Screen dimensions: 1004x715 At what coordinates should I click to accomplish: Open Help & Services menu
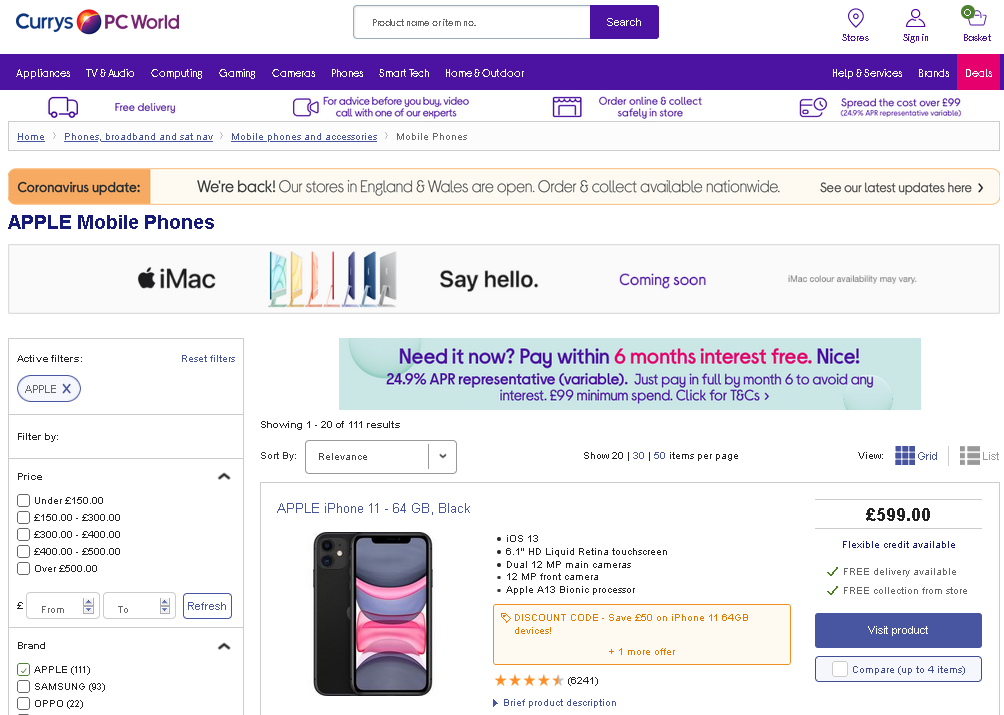(867, 73)
